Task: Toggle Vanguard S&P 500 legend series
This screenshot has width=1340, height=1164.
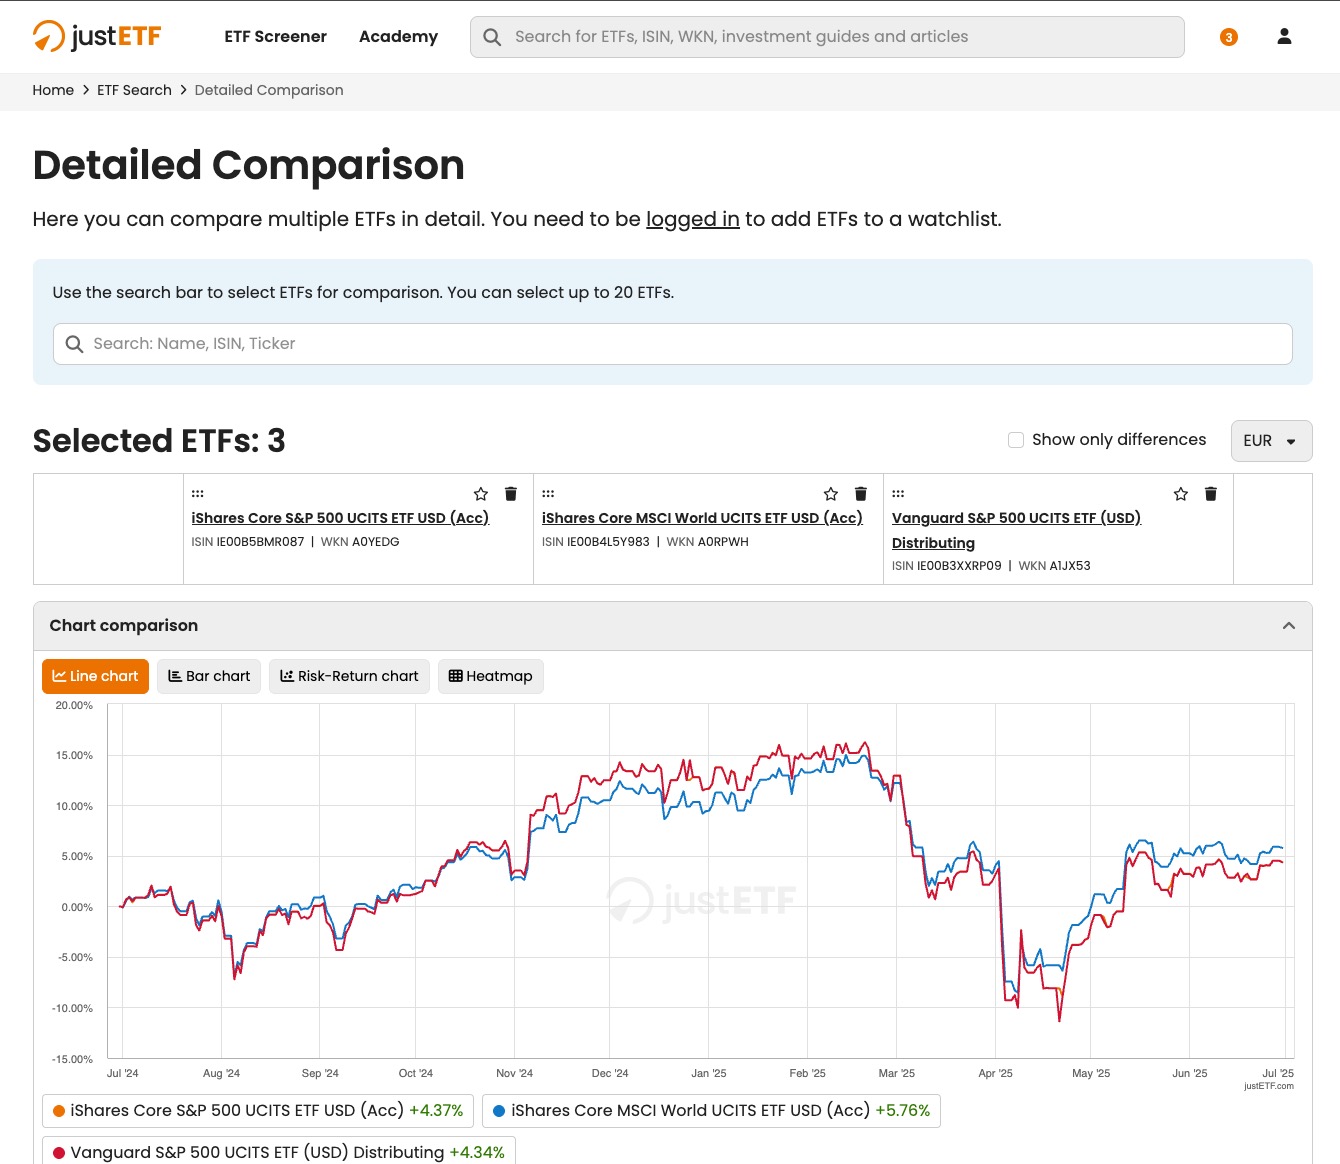Action: 278,1152
